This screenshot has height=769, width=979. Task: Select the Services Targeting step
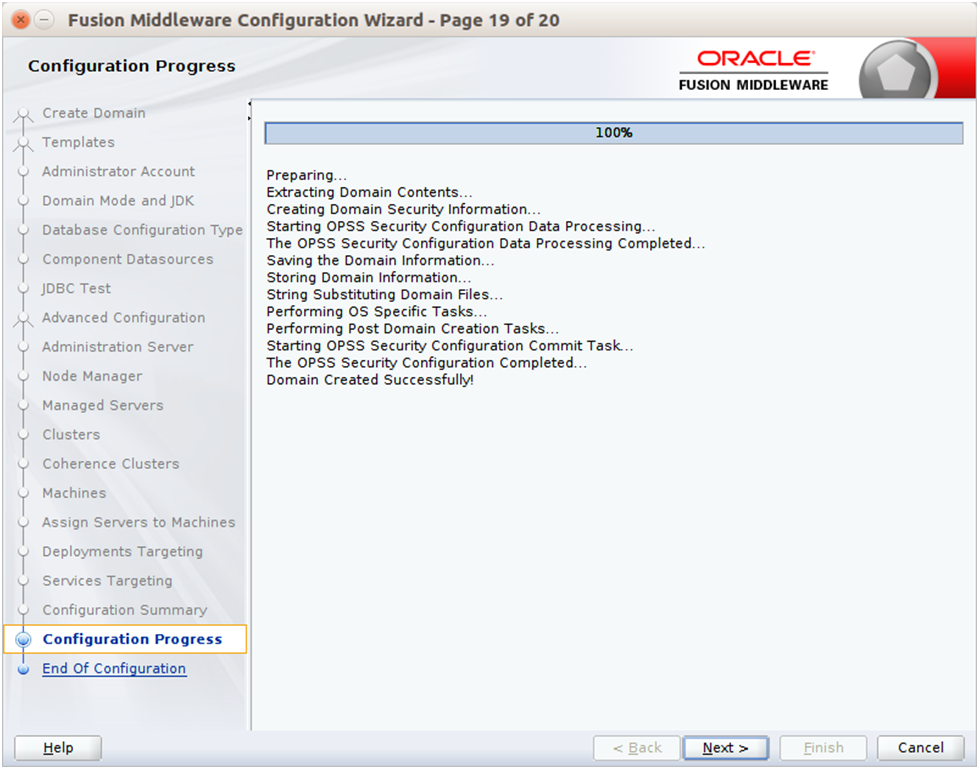(107, 580)
